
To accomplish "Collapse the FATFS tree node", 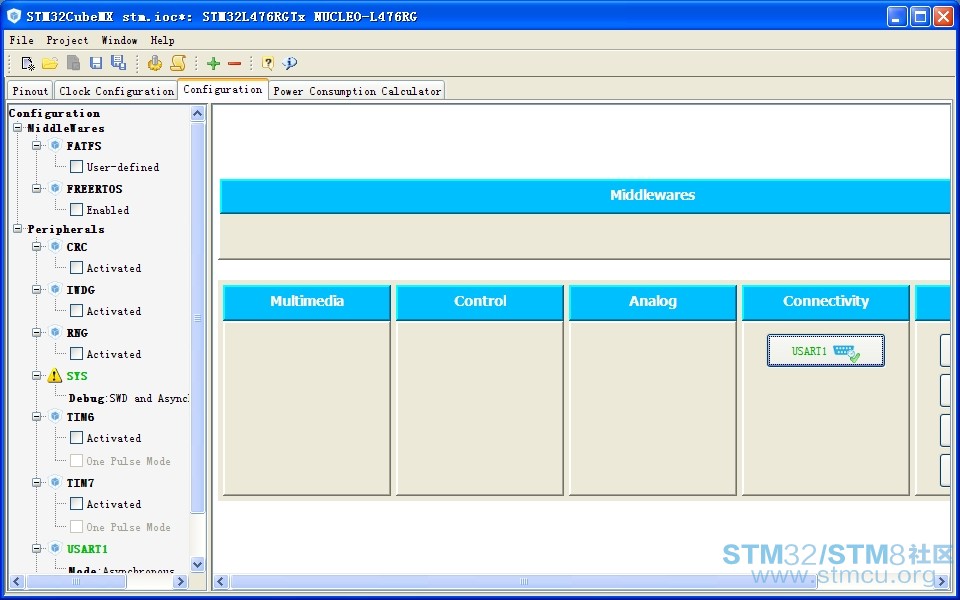I will (37, 146).
